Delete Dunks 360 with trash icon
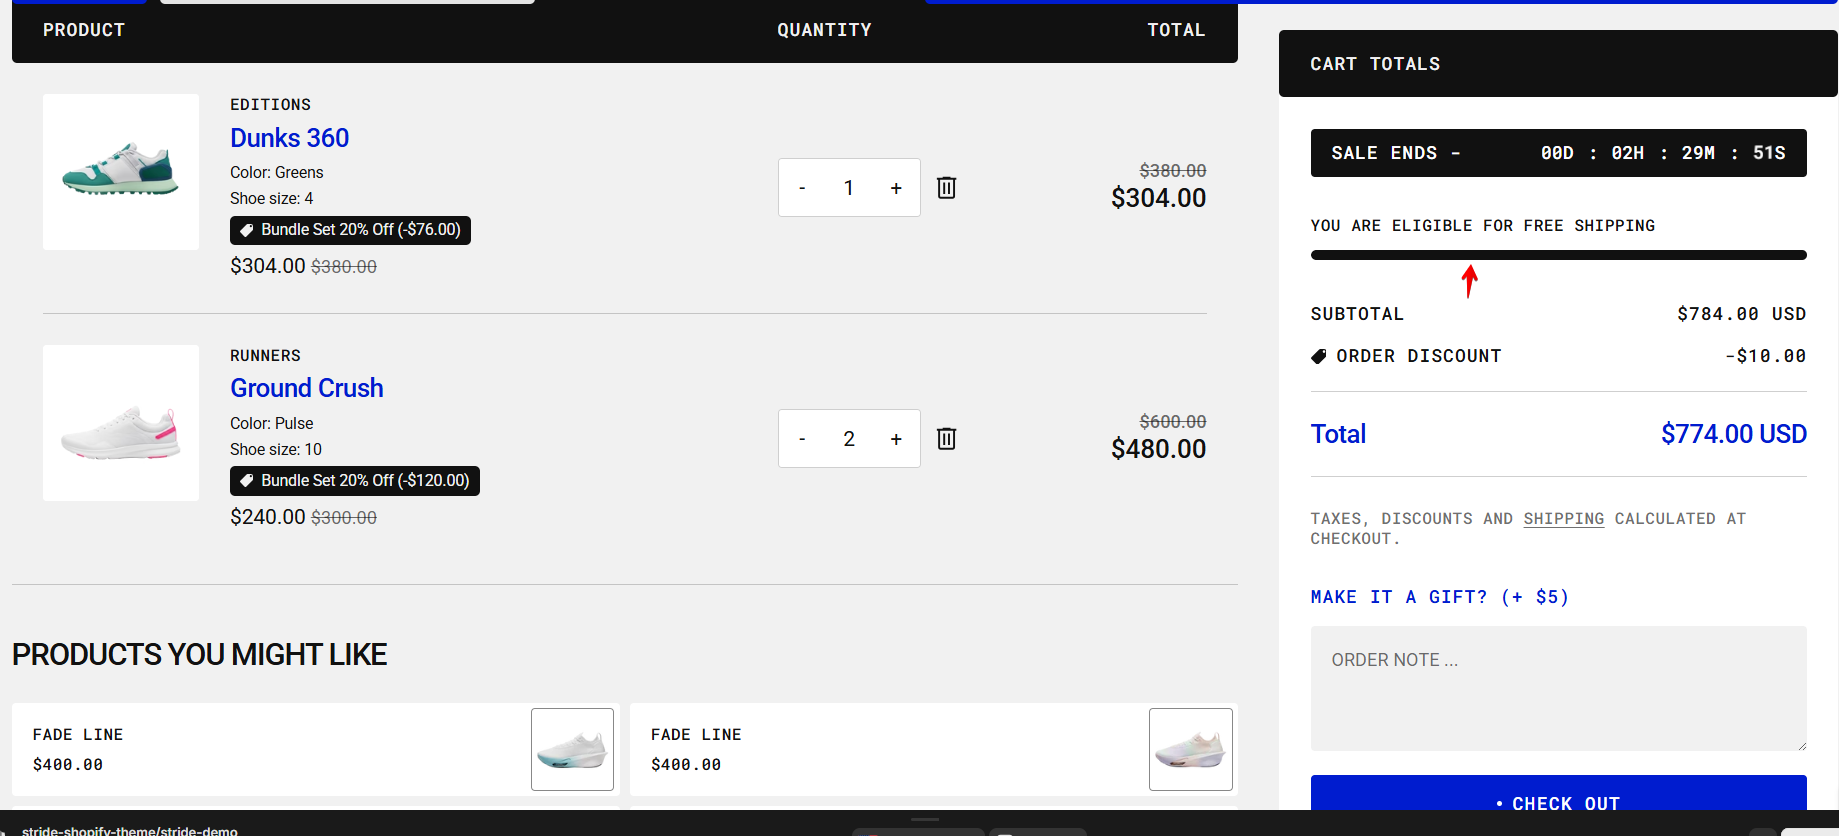1839x836 pixels. 946,187
